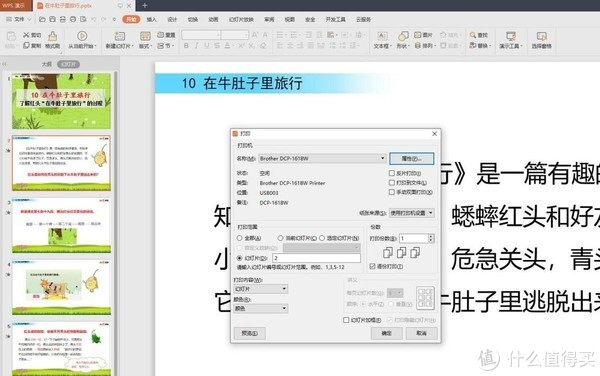The height and width of the screenshot is (376, 600).
Task: Click the Properties (属性) button in print dialog
Action: [x=411, y=158]
